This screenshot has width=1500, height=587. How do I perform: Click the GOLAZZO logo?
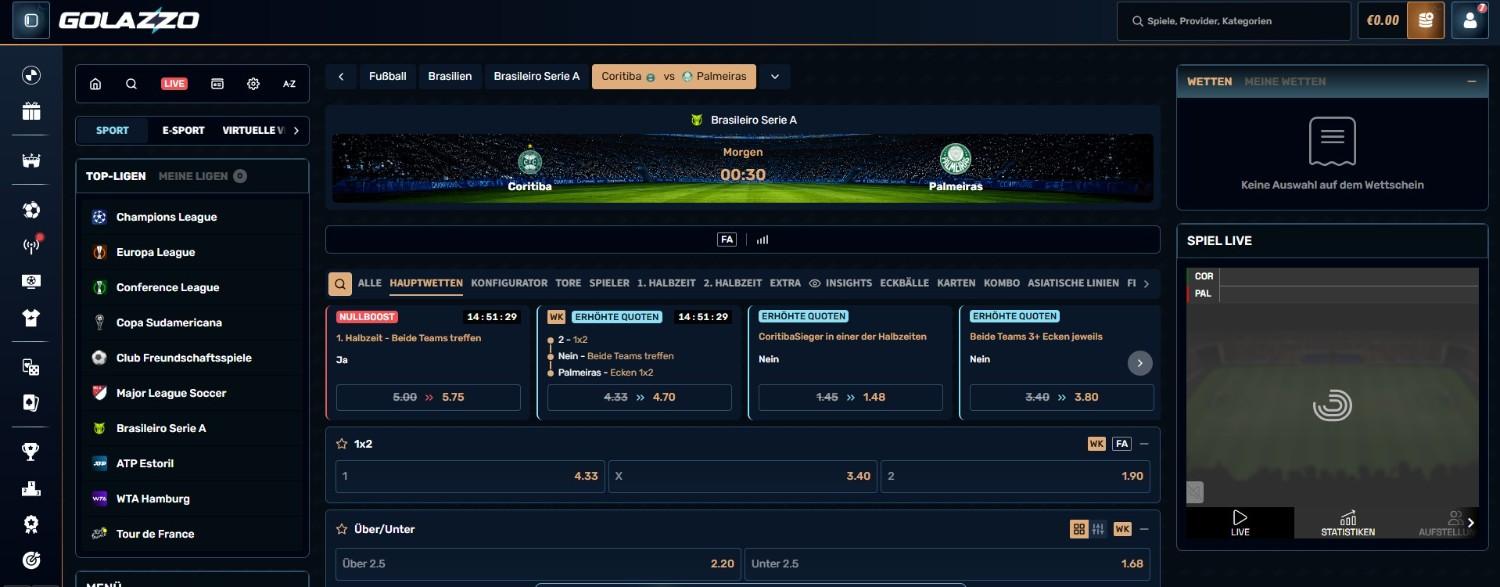click(129, 20)
